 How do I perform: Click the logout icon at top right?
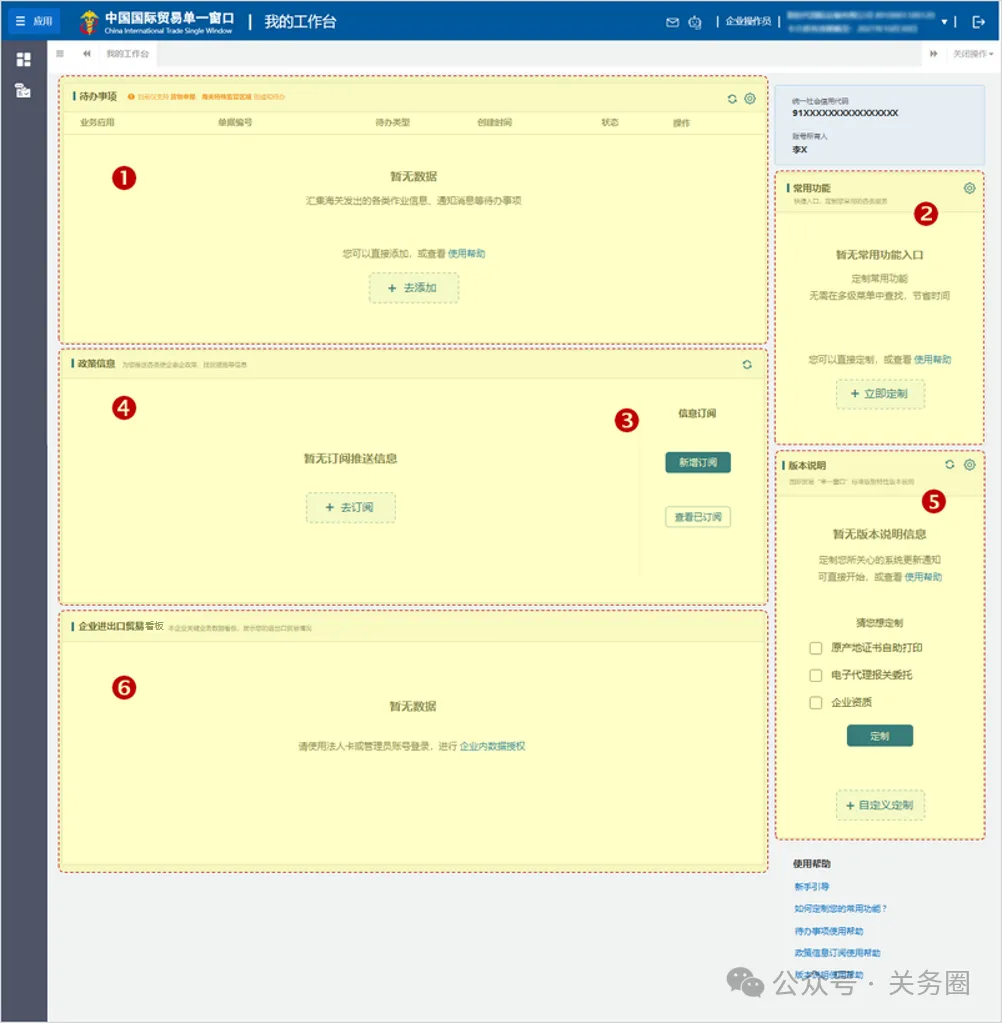coord(978,22)
